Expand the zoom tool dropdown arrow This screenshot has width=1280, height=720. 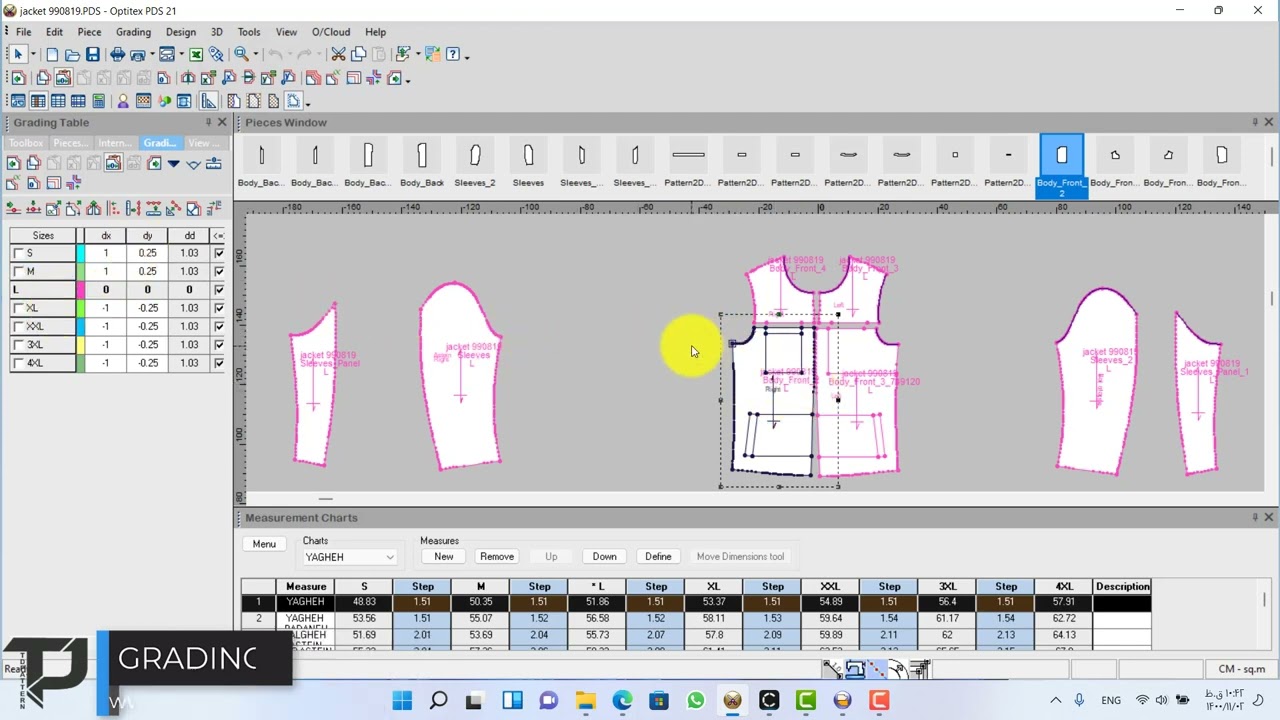point(256,54)
